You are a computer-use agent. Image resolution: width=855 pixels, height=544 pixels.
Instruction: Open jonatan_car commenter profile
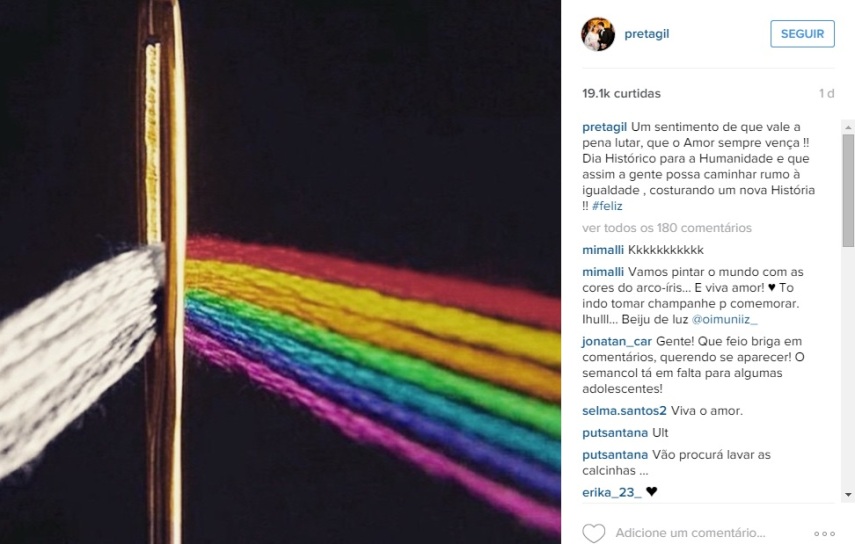click(617, 342)
